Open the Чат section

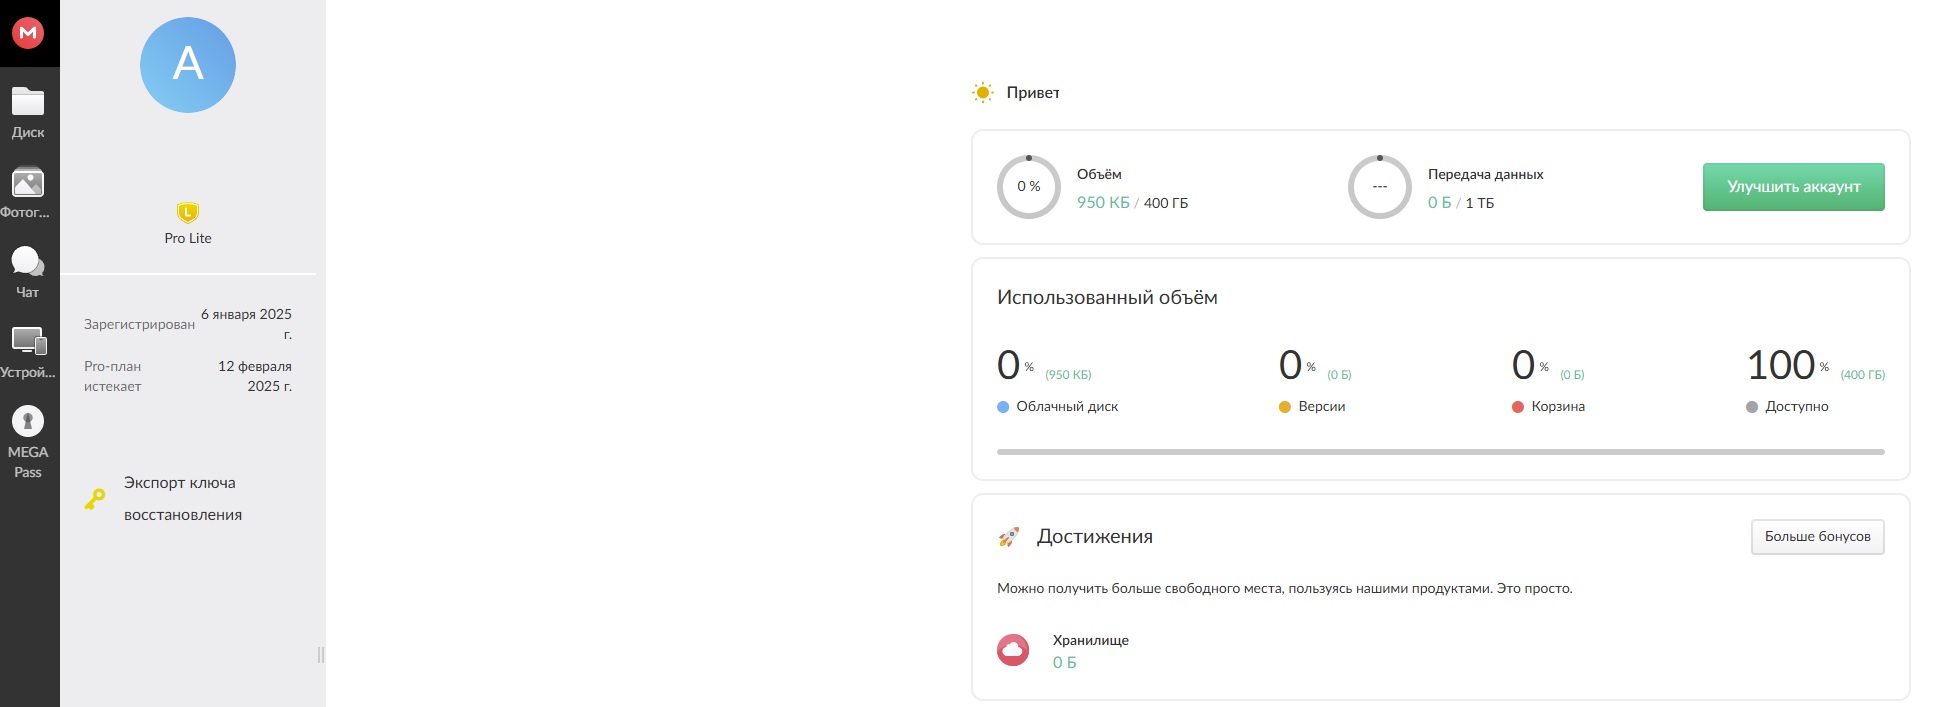(x=28, y=272)
